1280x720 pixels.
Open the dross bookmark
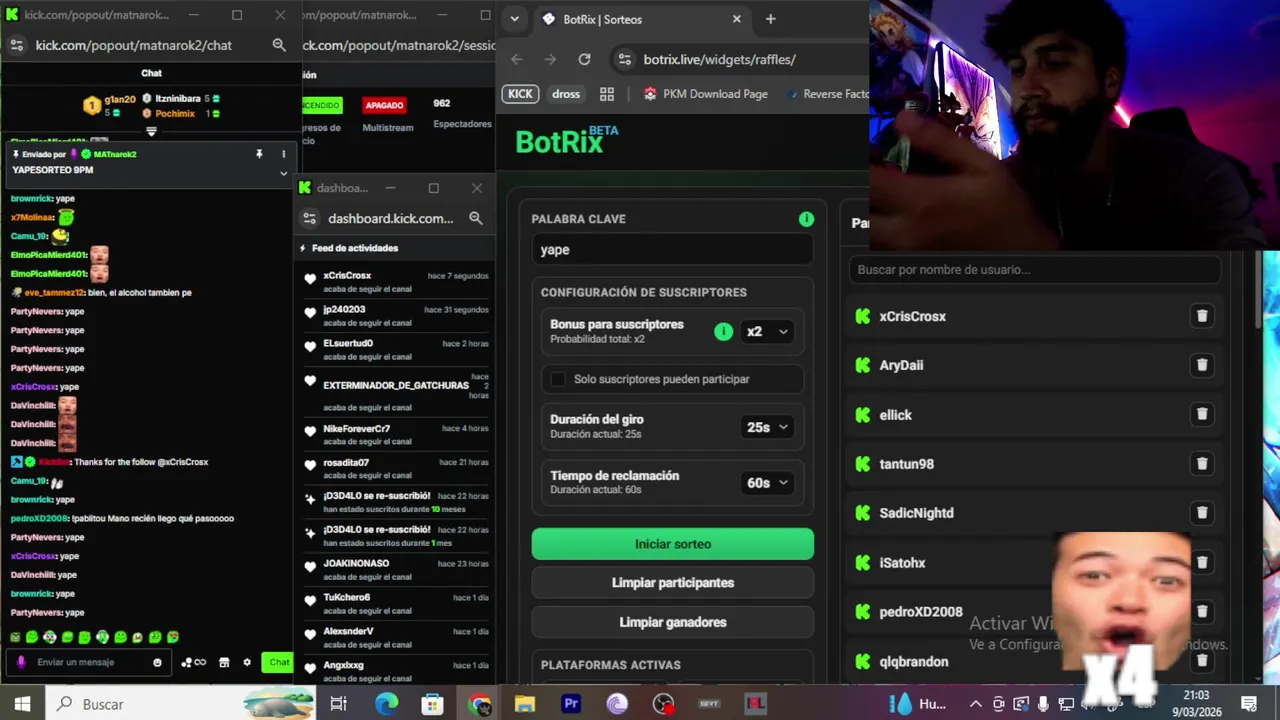click(566, 94)
